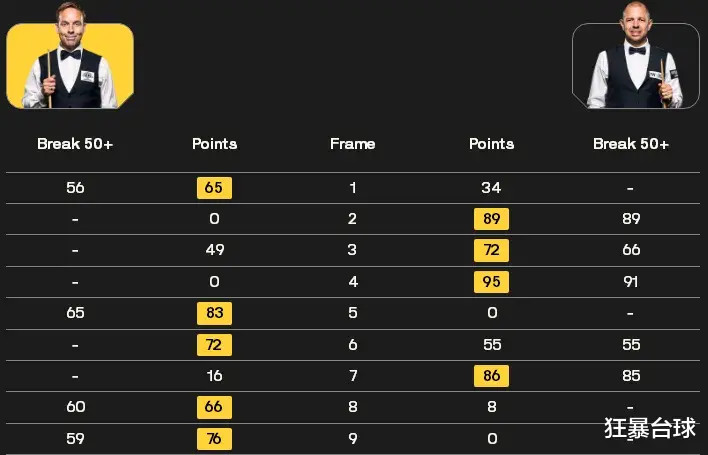The image size is (708, 455).
Task: Click the right Points column header
Action: tap(491, 144)
